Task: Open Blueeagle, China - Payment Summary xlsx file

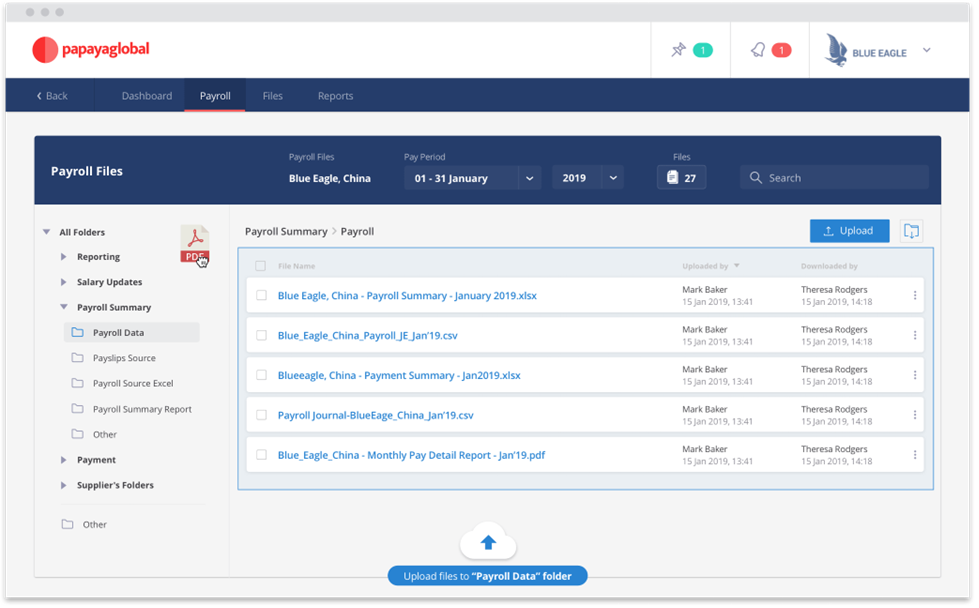Action: [x=399, y=375]
